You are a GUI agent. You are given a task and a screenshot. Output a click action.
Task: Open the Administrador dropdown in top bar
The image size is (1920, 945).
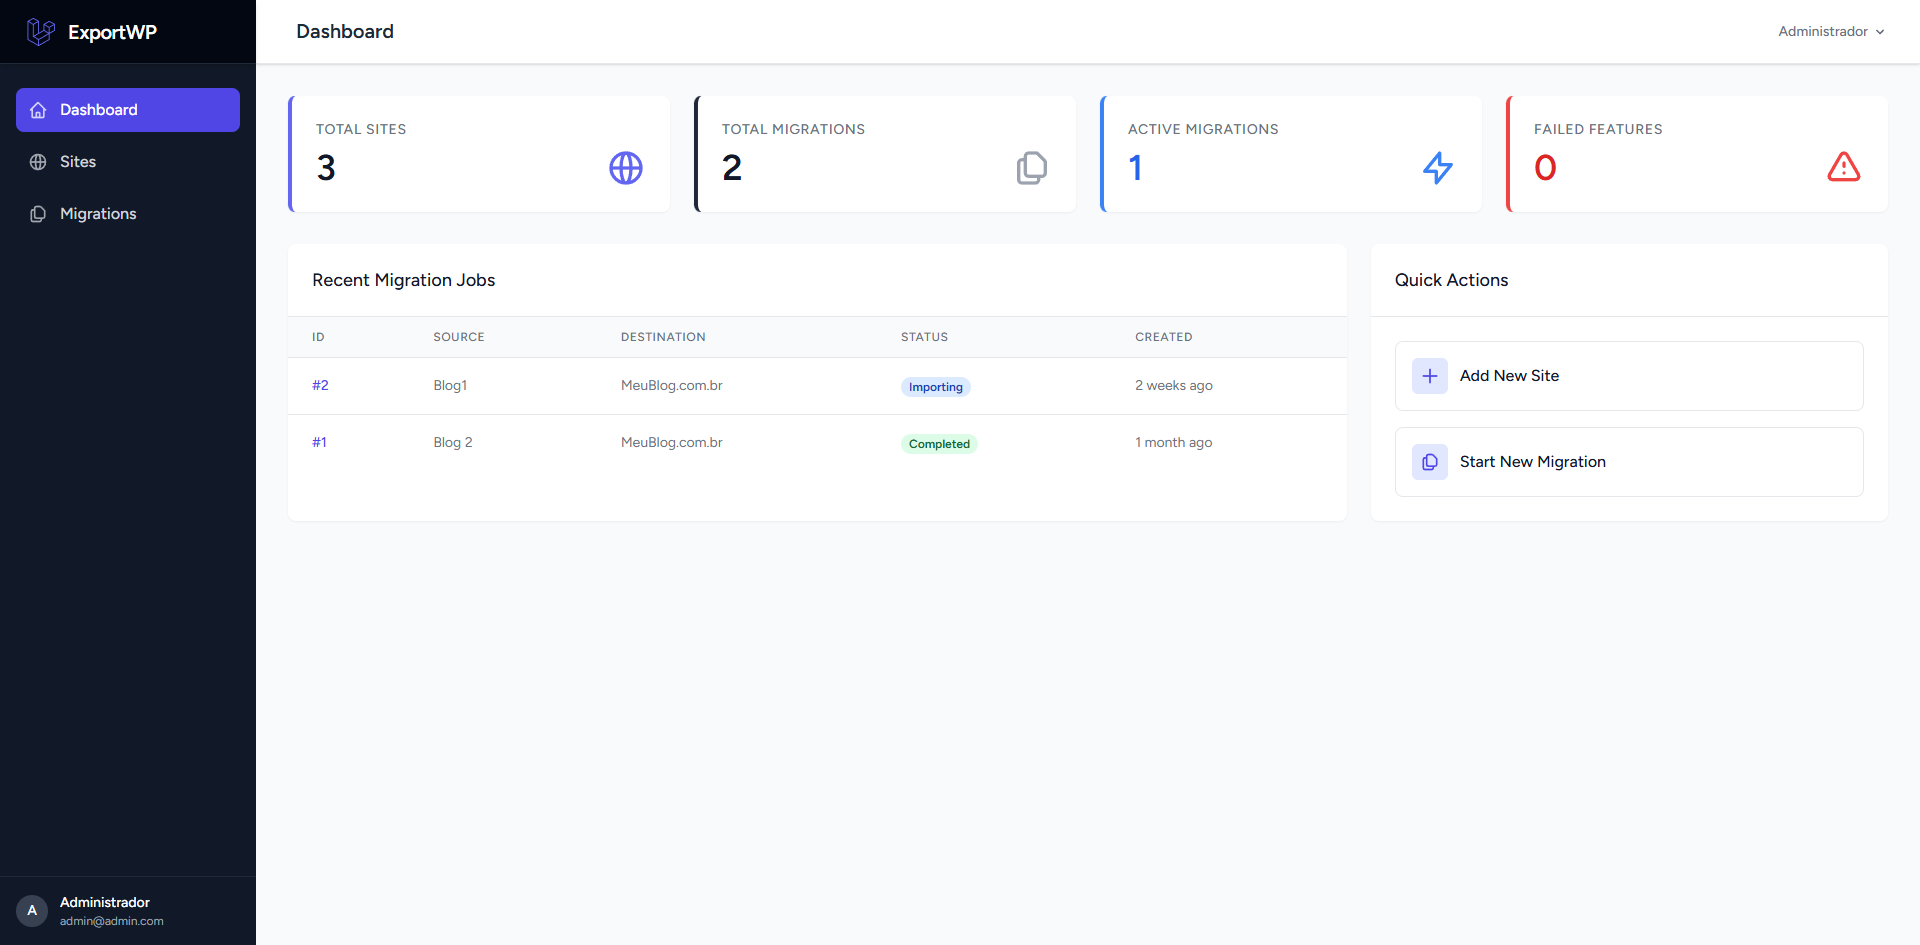click(1831, 32)
